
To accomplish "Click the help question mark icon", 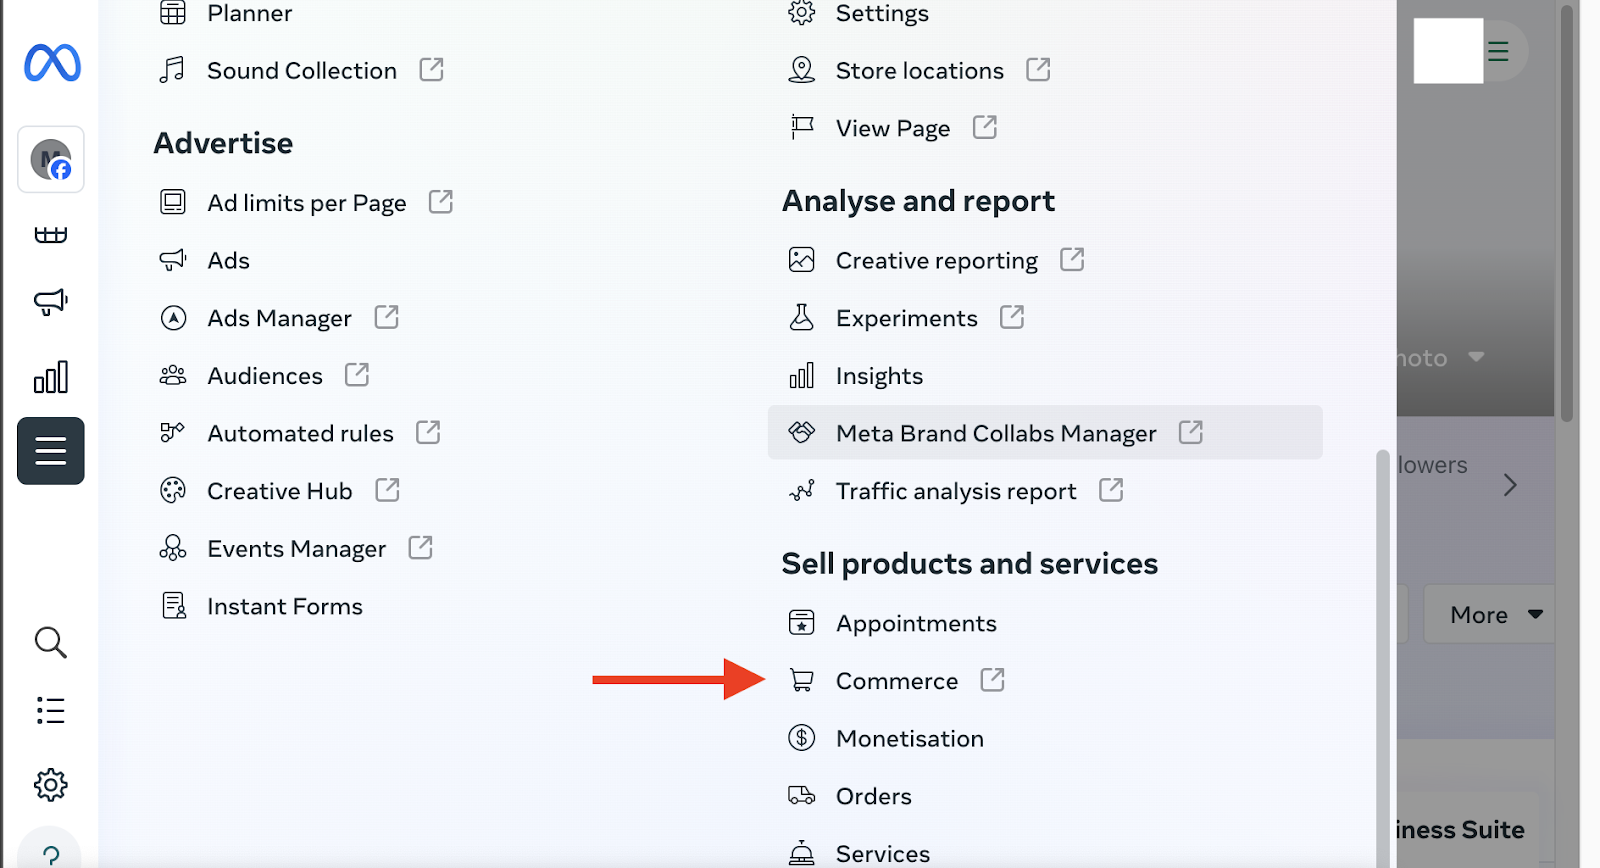I will point(50,854).
